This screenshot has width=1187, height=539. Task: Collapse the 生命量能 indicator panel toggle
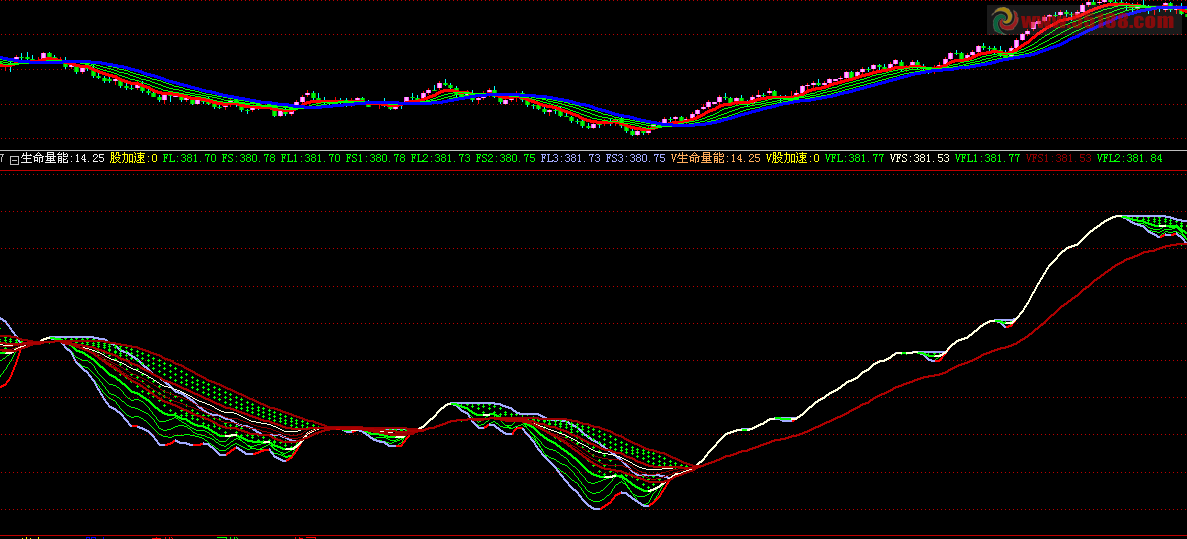click(14, 159)
